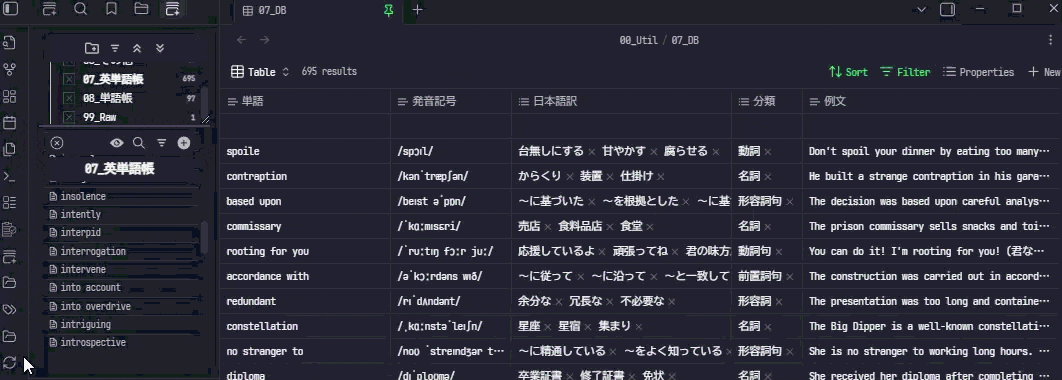
Task: Open the interrogation note
Action: (93, 251)
